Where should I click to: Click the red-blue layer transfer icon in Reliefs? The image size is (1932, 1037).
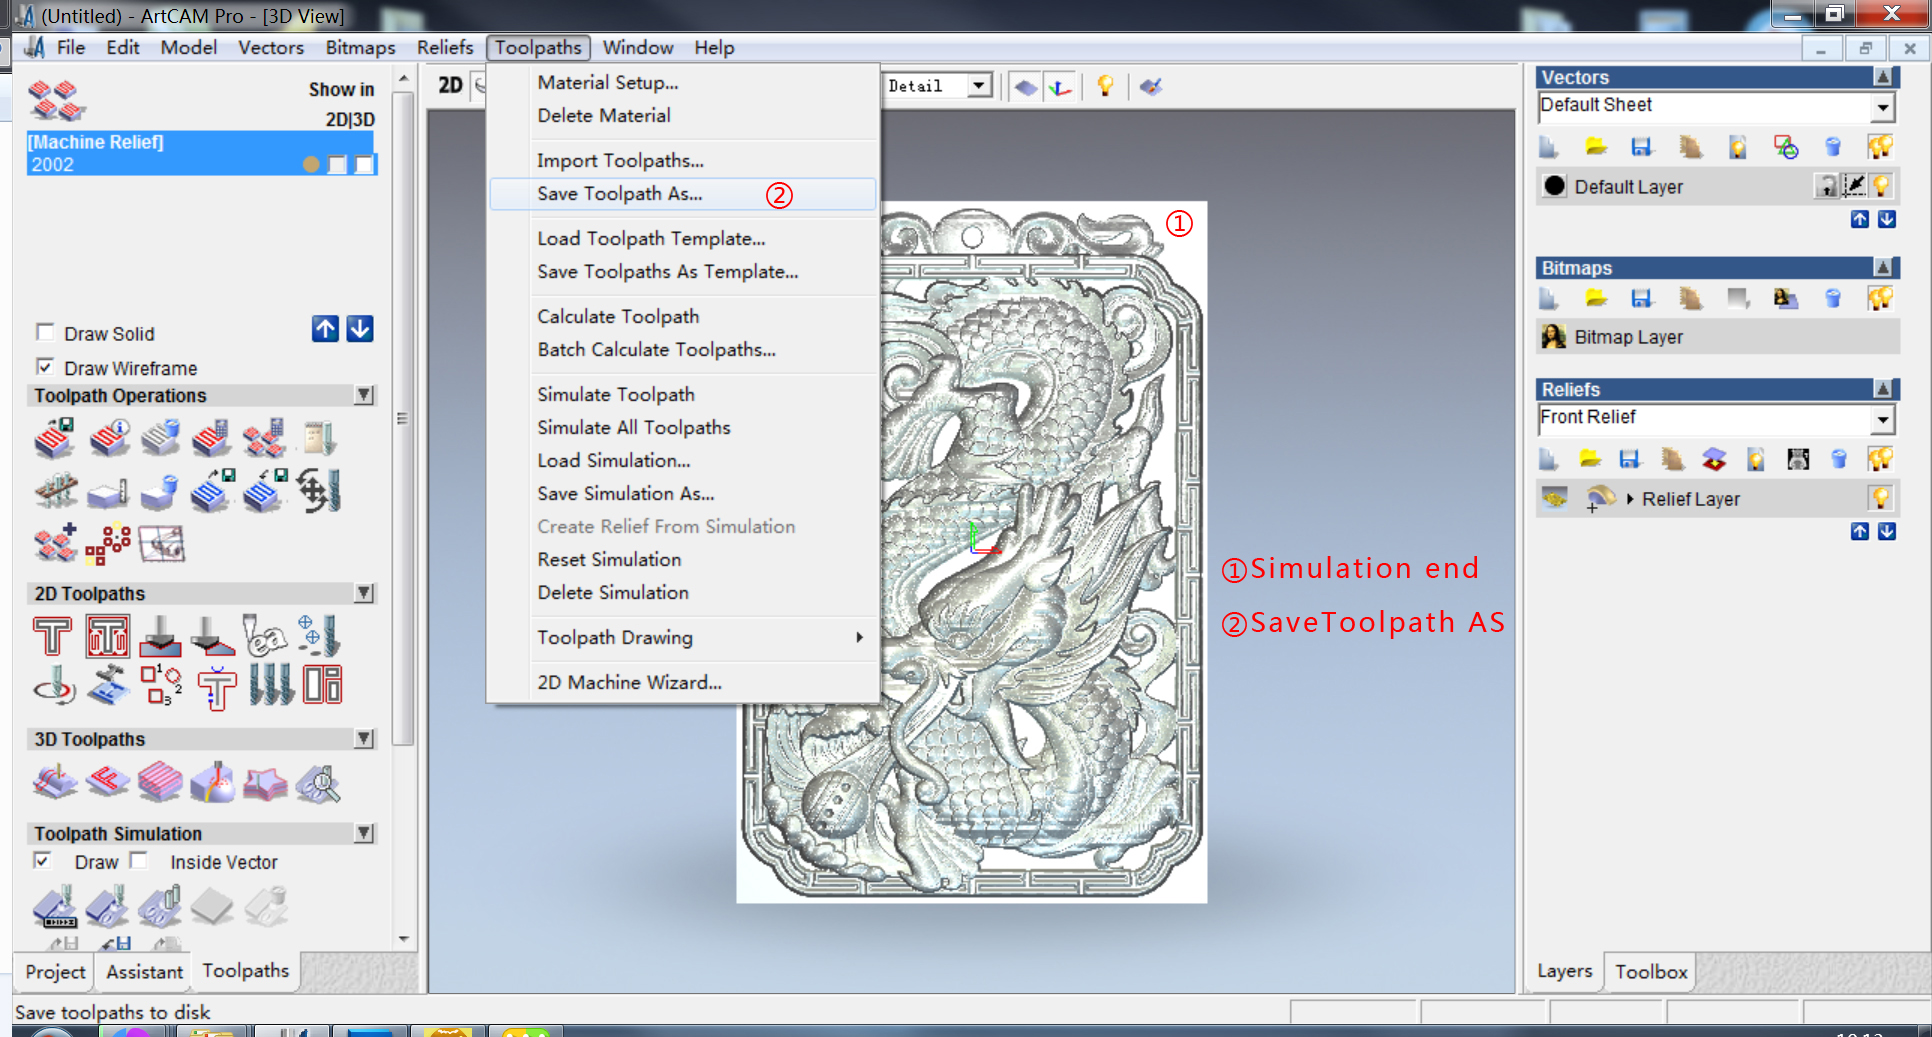point(1714,459)
